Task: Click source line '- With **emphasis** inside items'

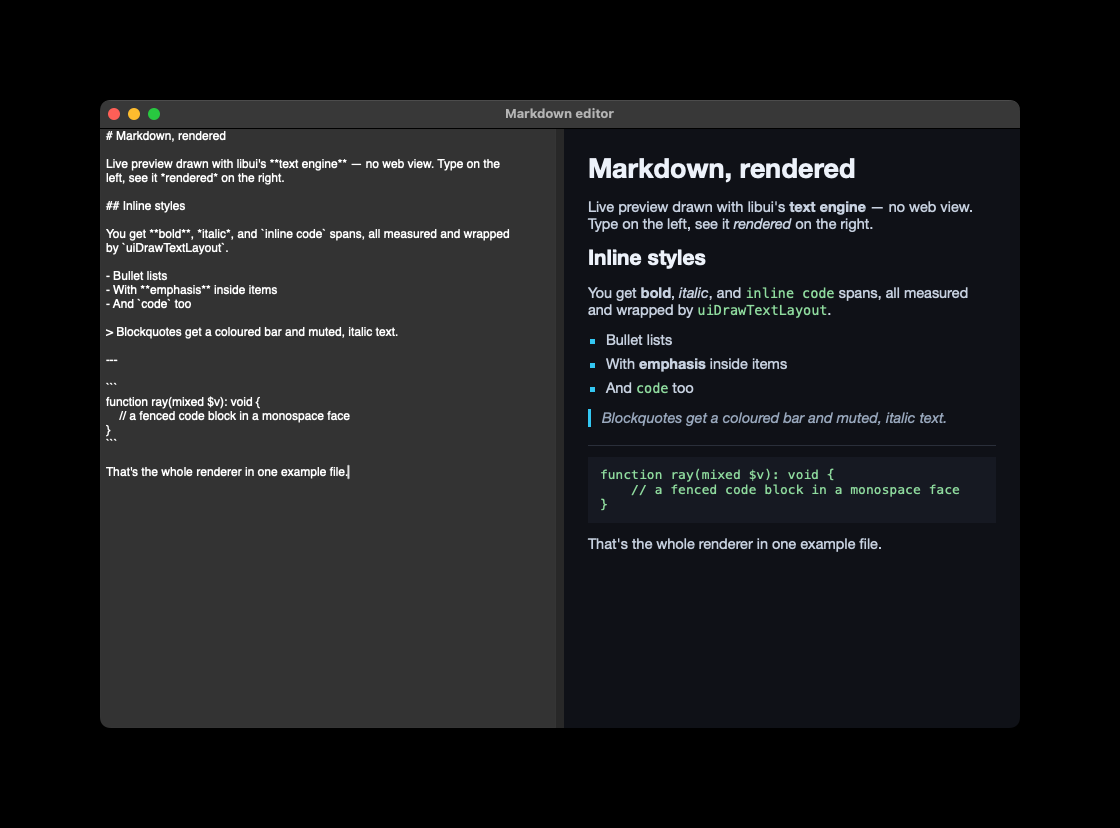Action: 191,290
